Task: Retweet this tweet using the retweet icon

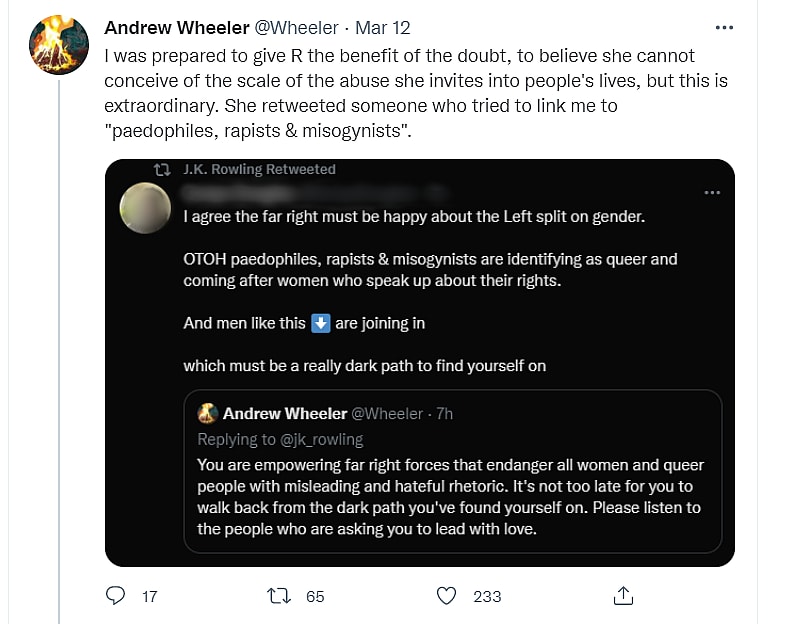Action: [280, 595]
